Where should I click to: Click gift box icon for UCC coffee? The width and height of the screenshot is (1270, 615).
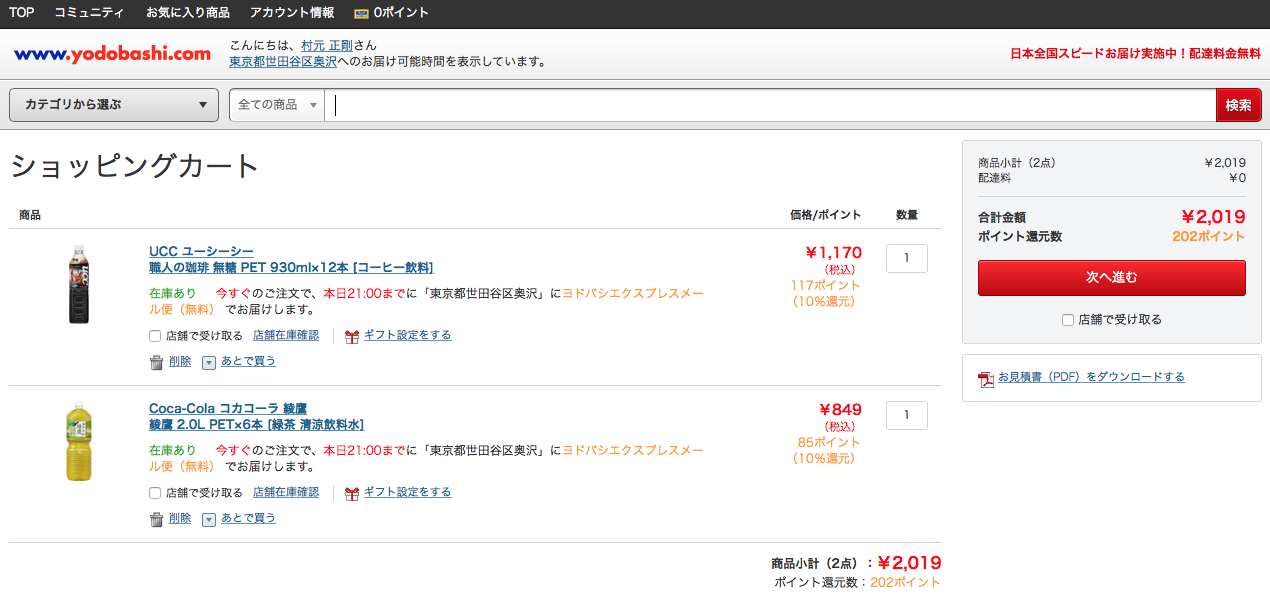(x=351, y=336)
